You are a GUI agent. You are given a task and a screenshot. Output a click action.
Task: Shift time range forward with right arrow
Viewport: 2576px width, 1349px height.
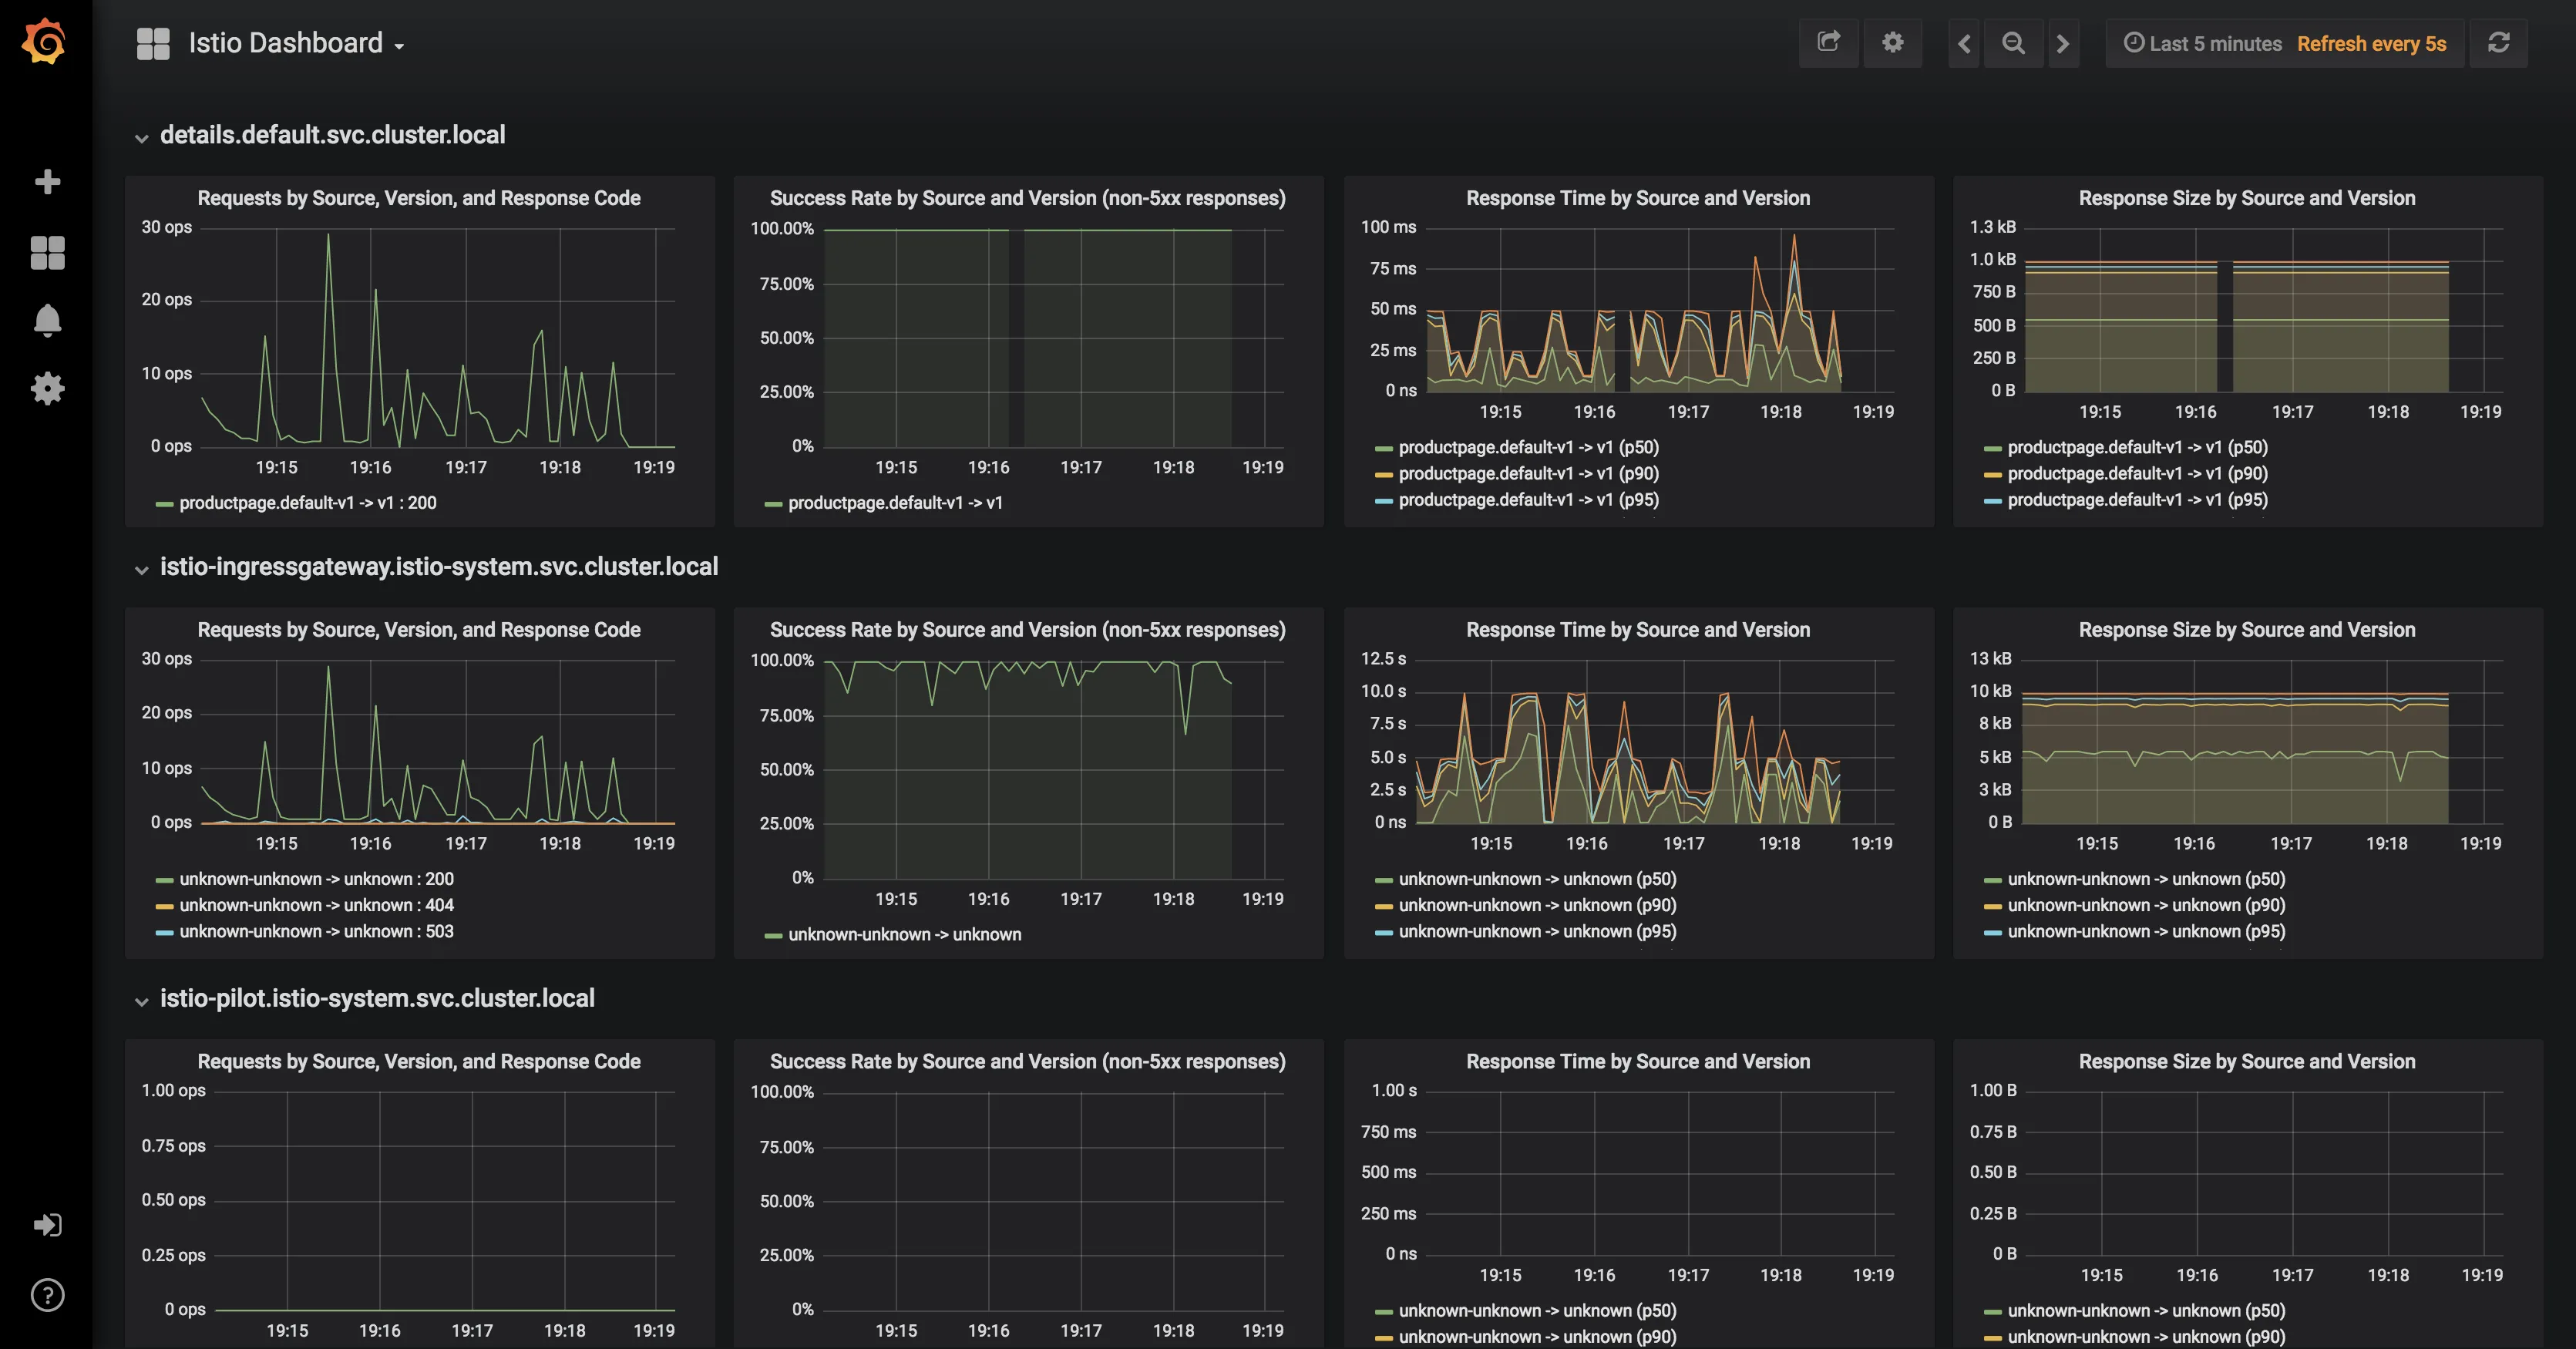(2063, 43)
